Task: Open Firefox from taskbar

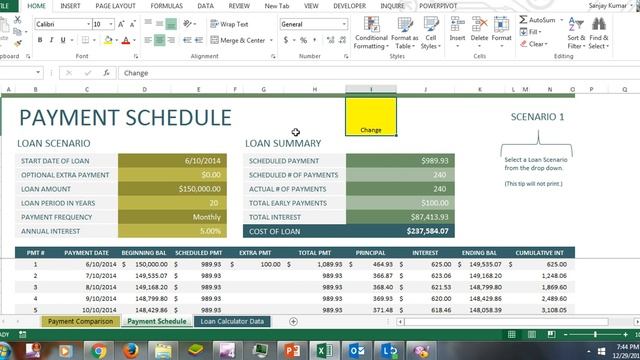Action: tap(131, 351)
